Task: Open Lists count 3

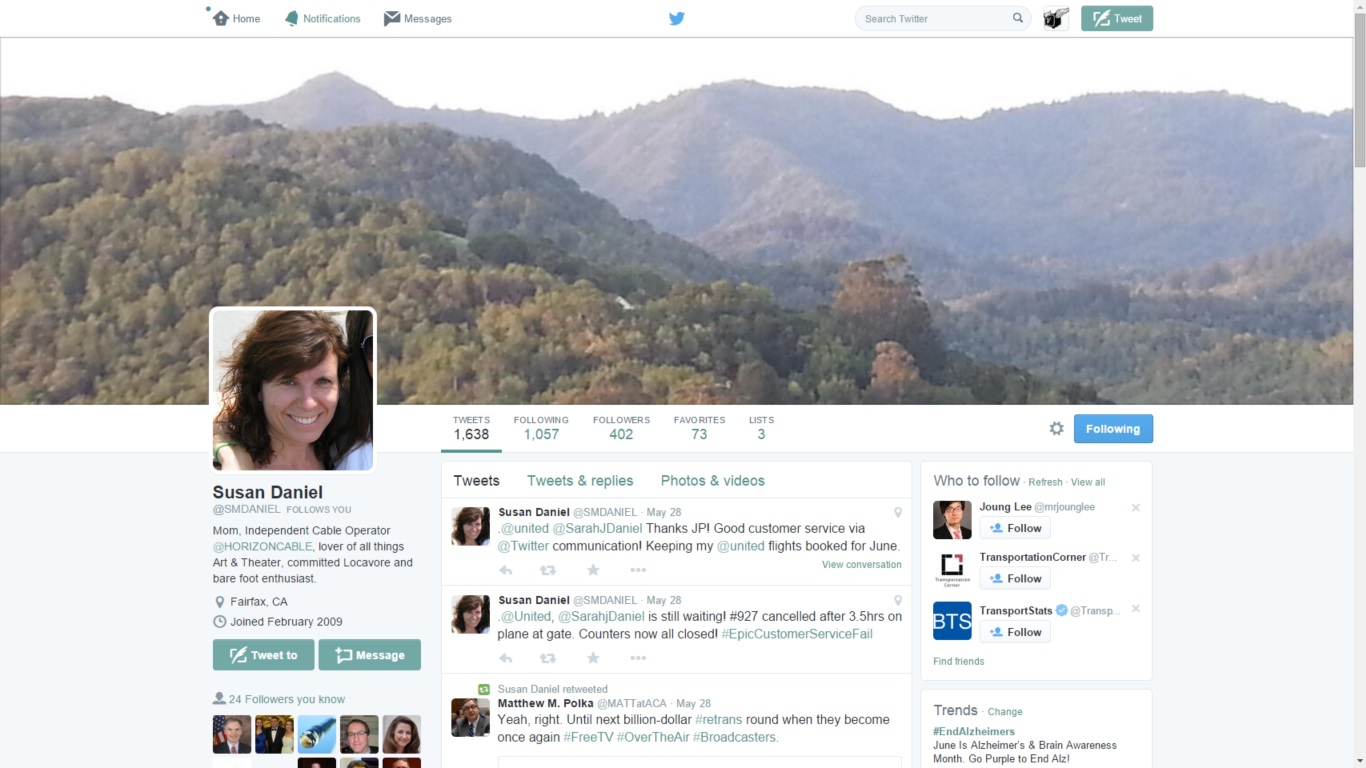Action: (761, 428)
